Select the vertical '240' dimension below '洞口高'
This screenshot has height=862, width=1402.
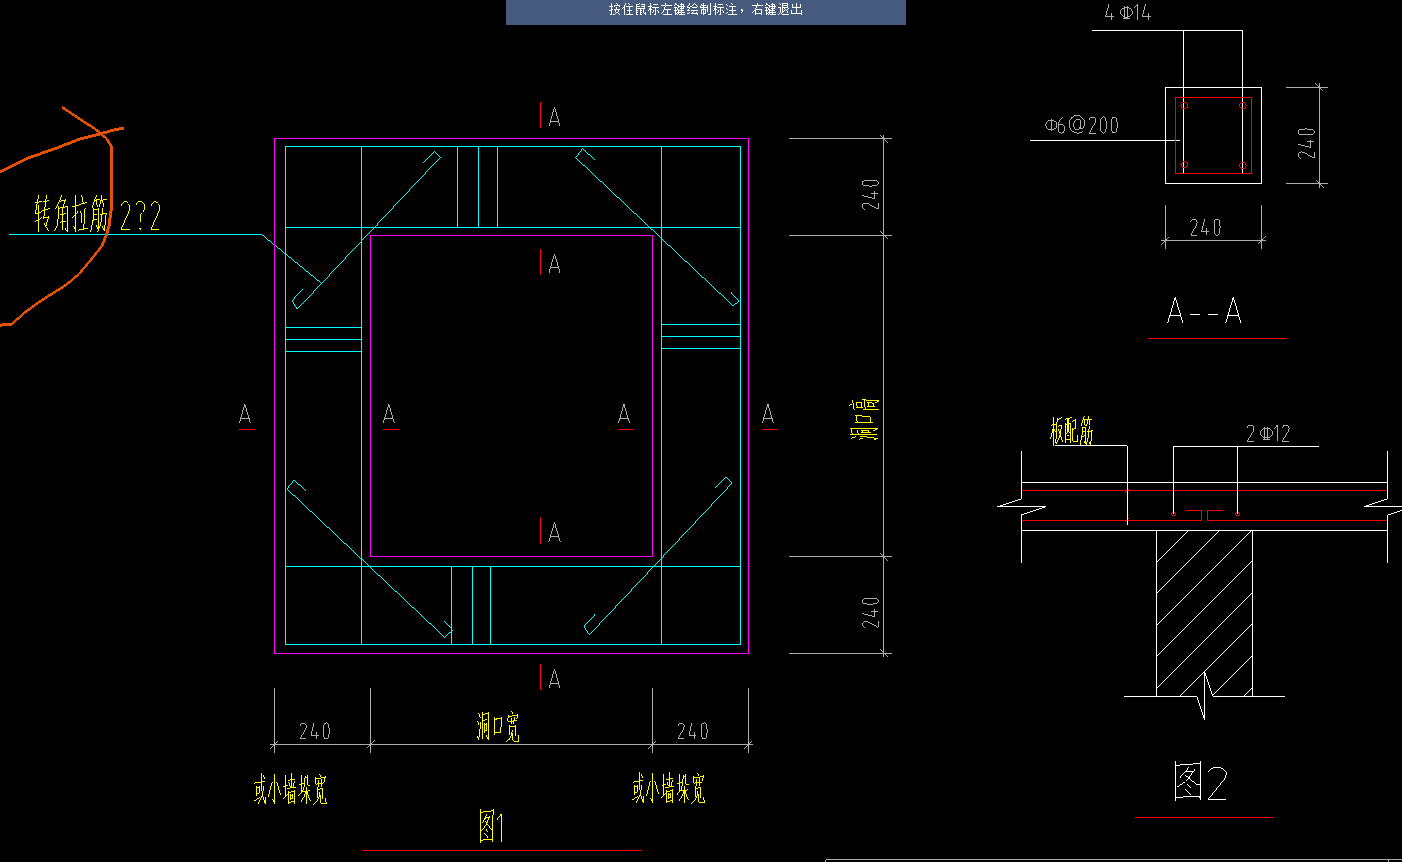(x=870, y=613)
